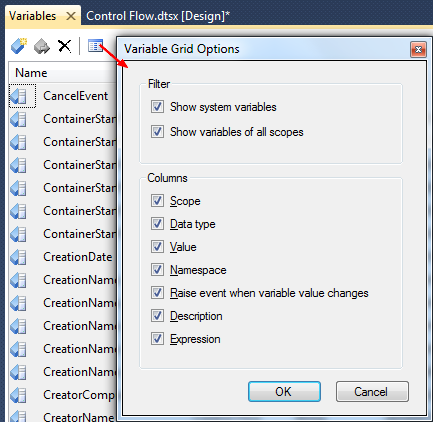Select the CreatorComp variable icon
This screenshot has height=422, width=433.
click(x=18, y=395)
